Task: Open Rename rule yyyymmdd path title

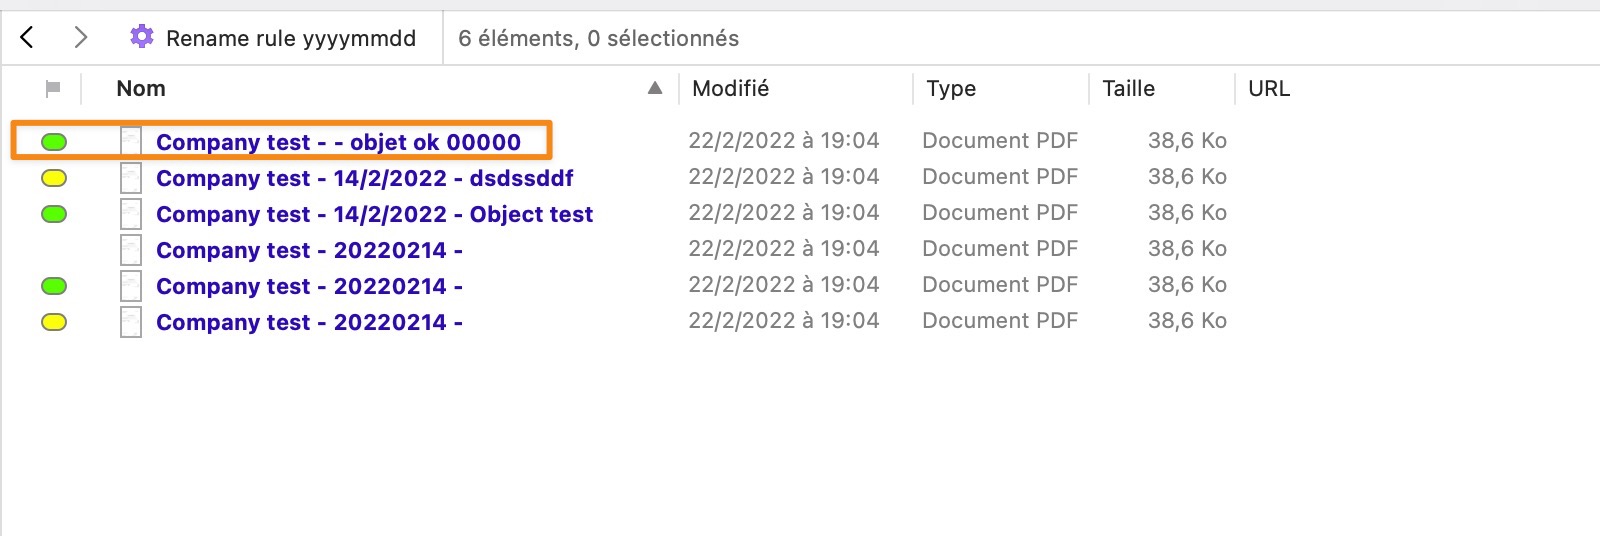Action: coord(291,38)
